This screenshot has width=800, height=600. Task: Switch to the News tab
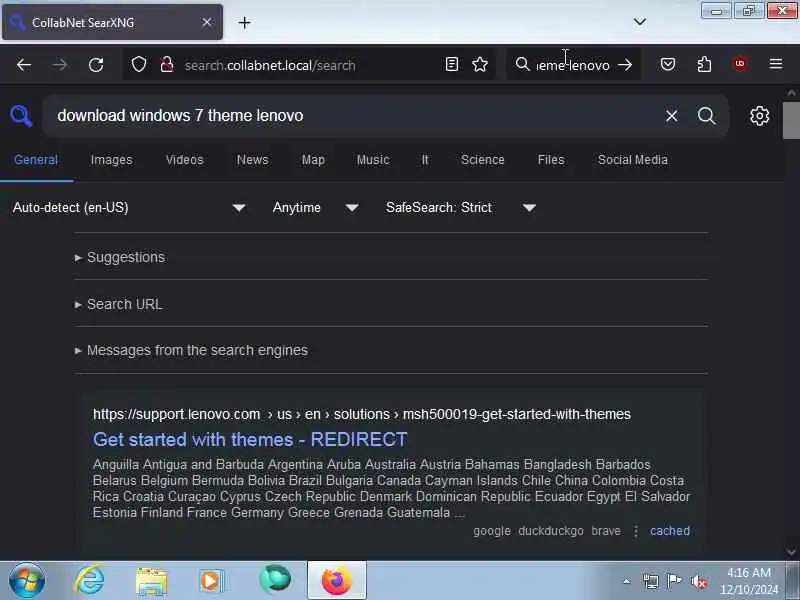click(253, 160)
